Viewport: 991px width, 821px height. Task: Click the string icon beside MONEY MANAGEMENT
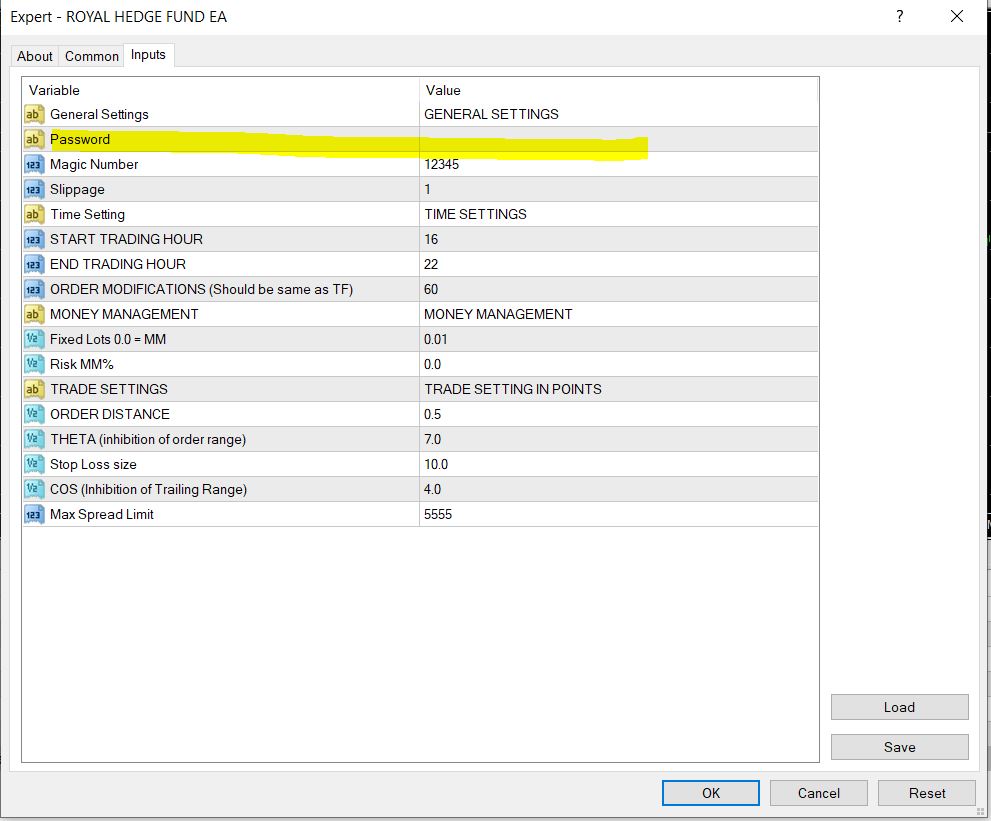[33, 314]
